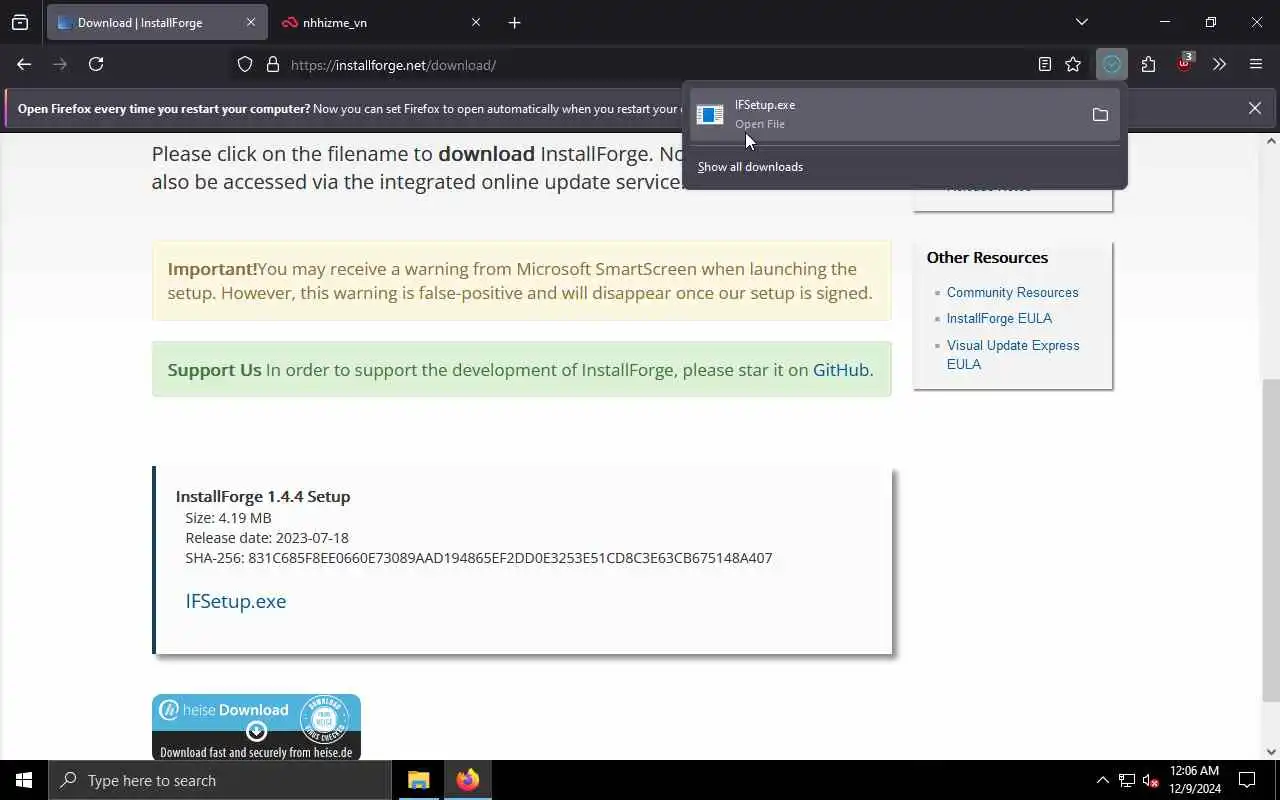The image size is (1280, 800).
Task: Open the network status tray icon
Action: pos(1127,780)
